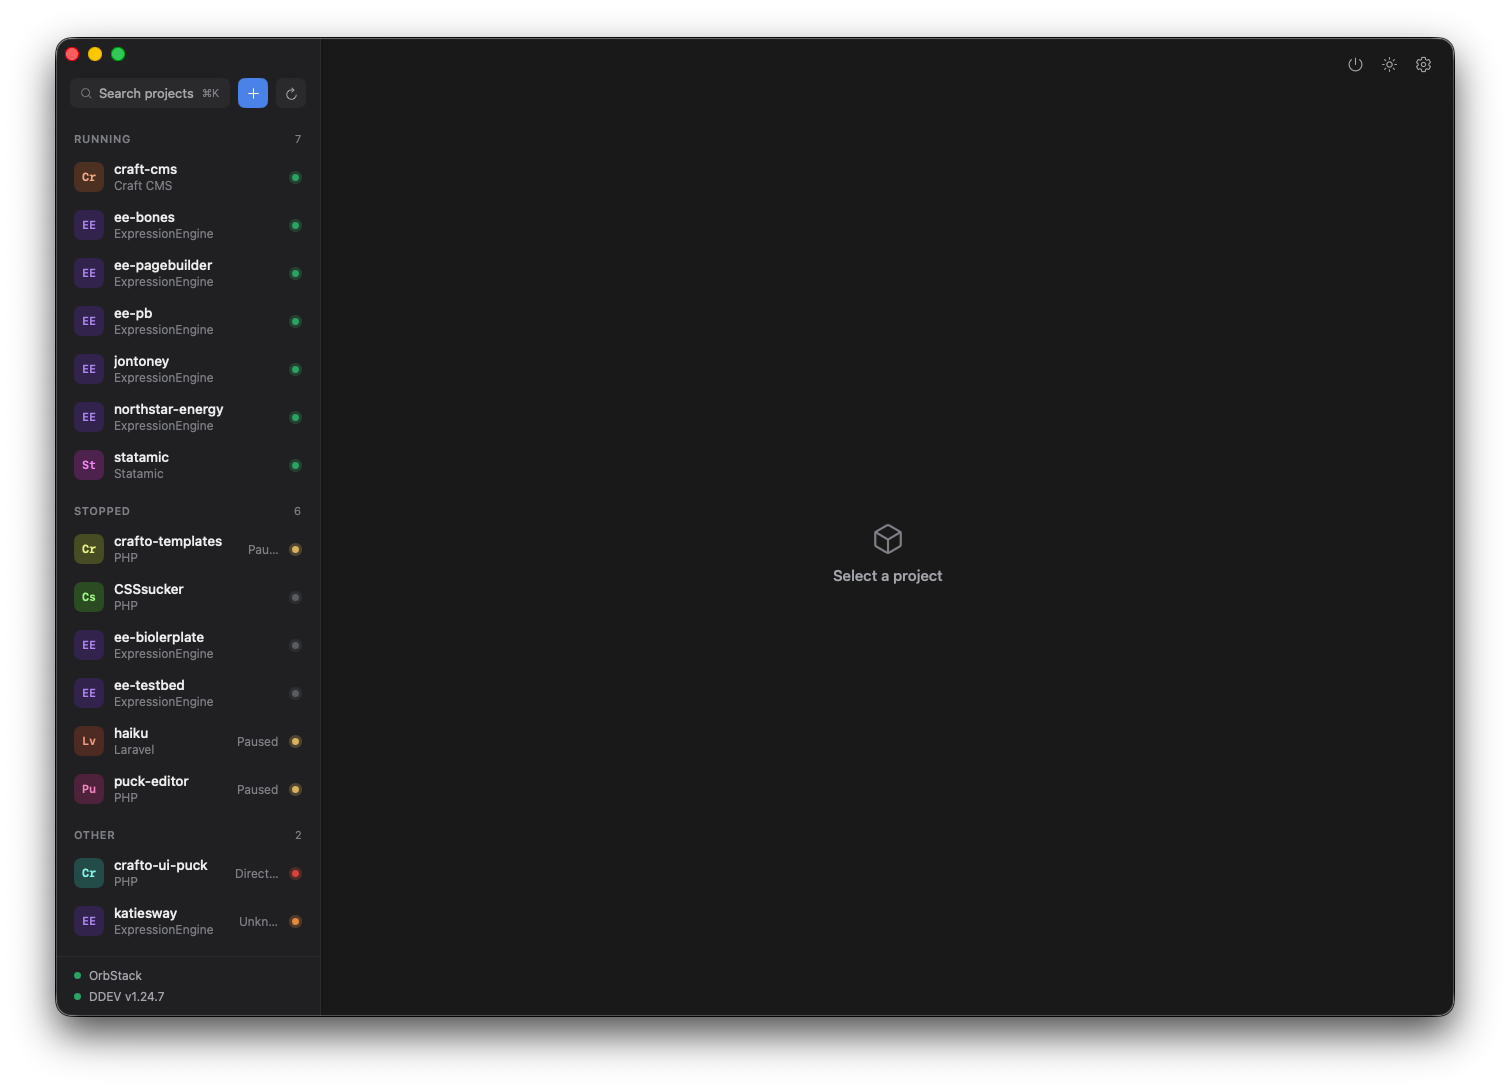
Task: Select the CSSsucker project
Action: click(x=188, y=597)
